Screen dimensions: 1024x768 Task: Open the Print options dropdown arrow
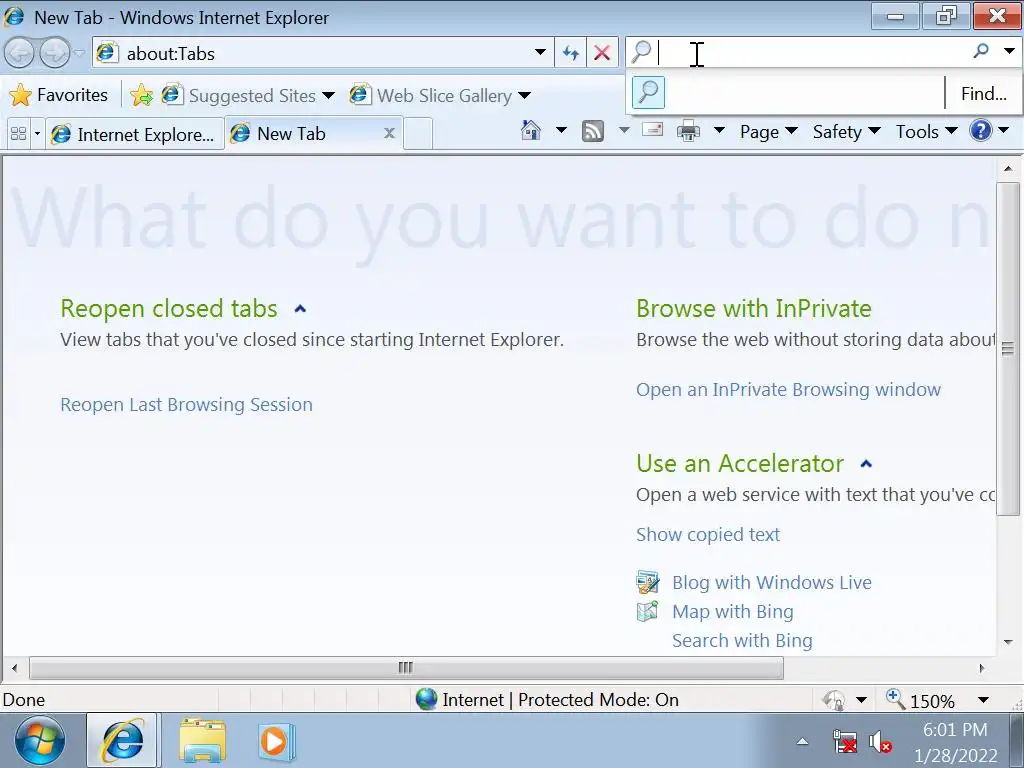point(719,131)
